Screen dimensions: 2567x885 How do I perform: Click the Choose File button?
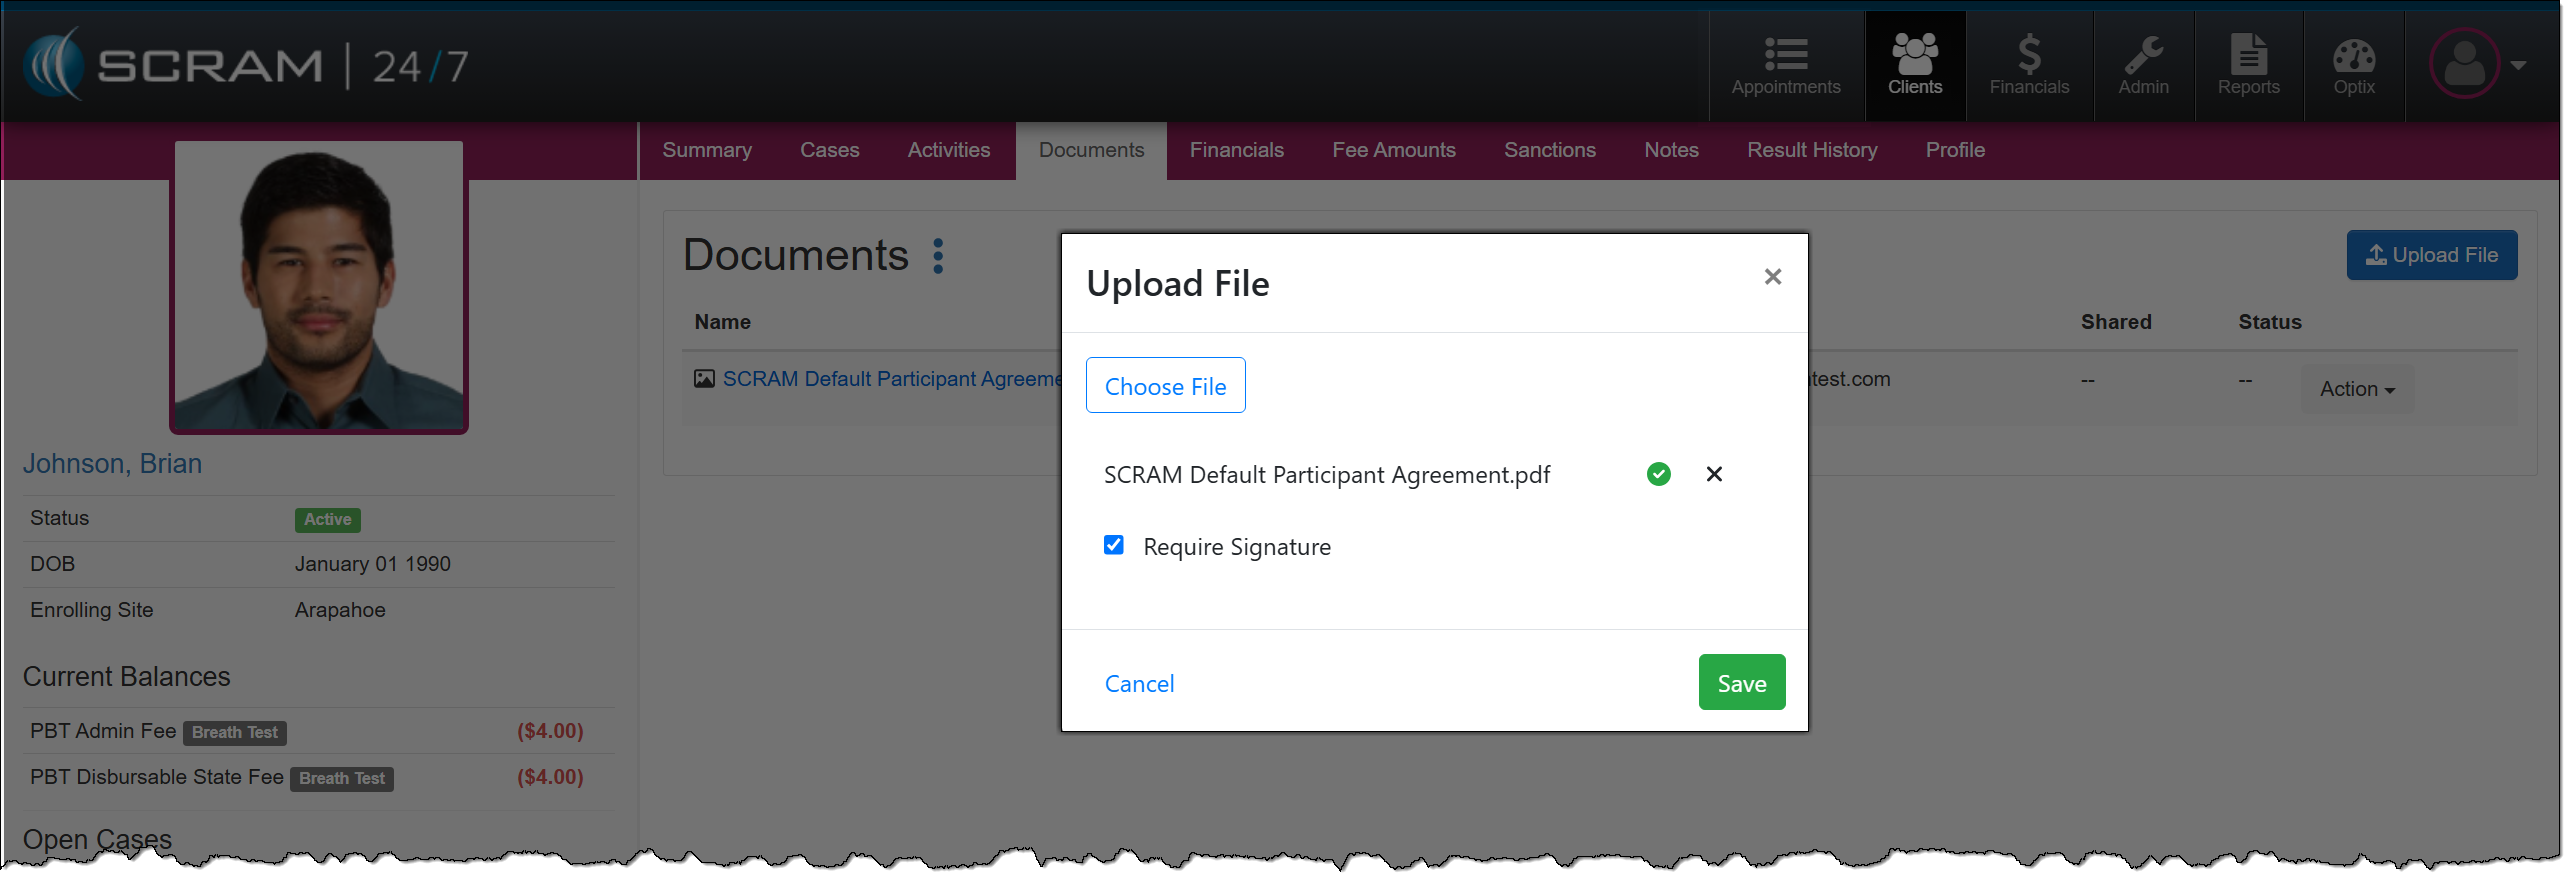pyautogui.click(x=1165, y=386)
